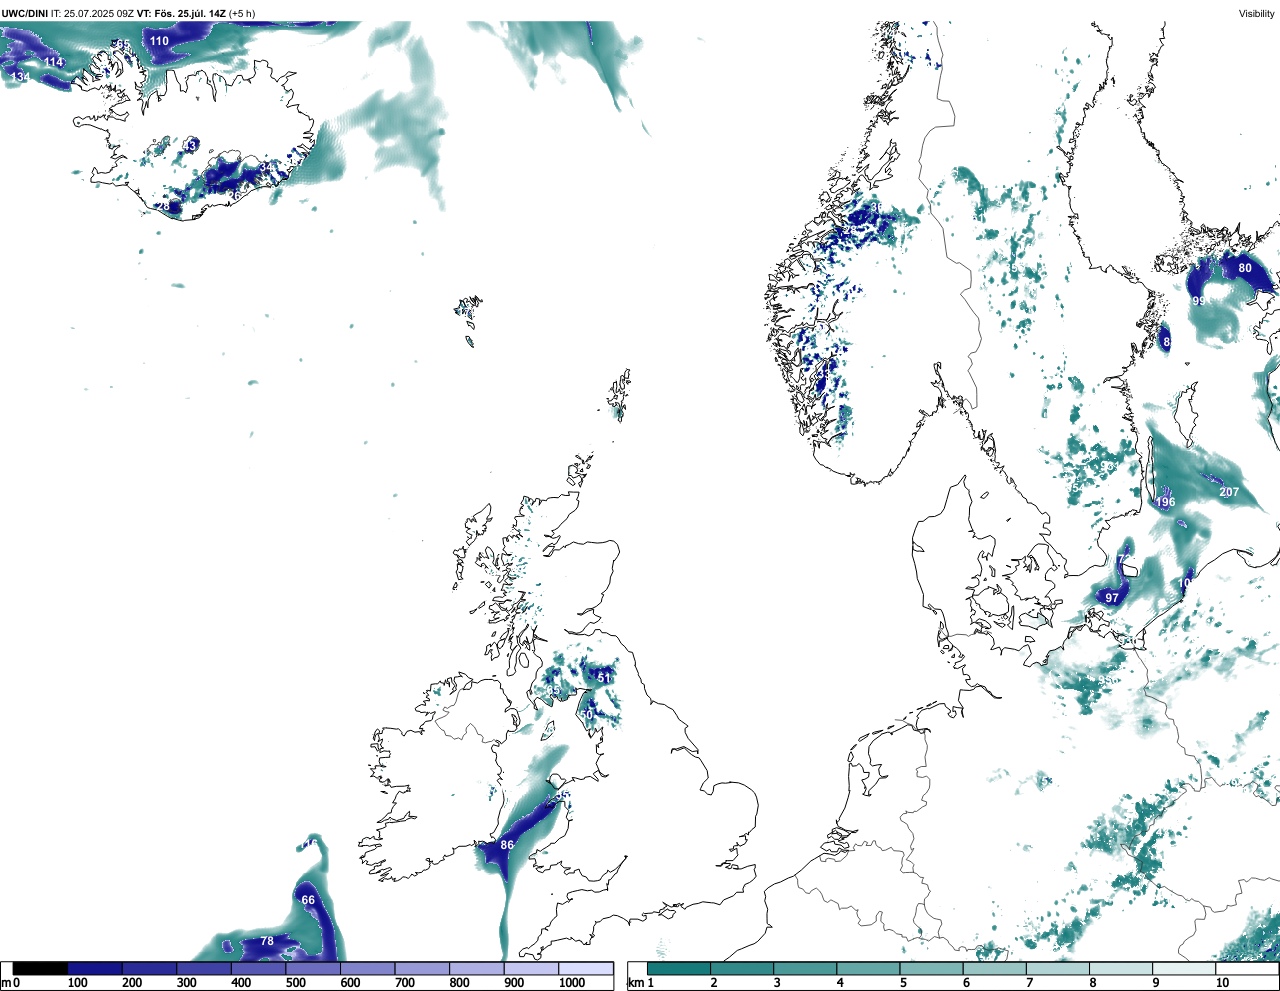Select the dark teal 1–2 km legend swatch
The height and width of the screenshot is (991, 1280).
(x=679, y=969)
